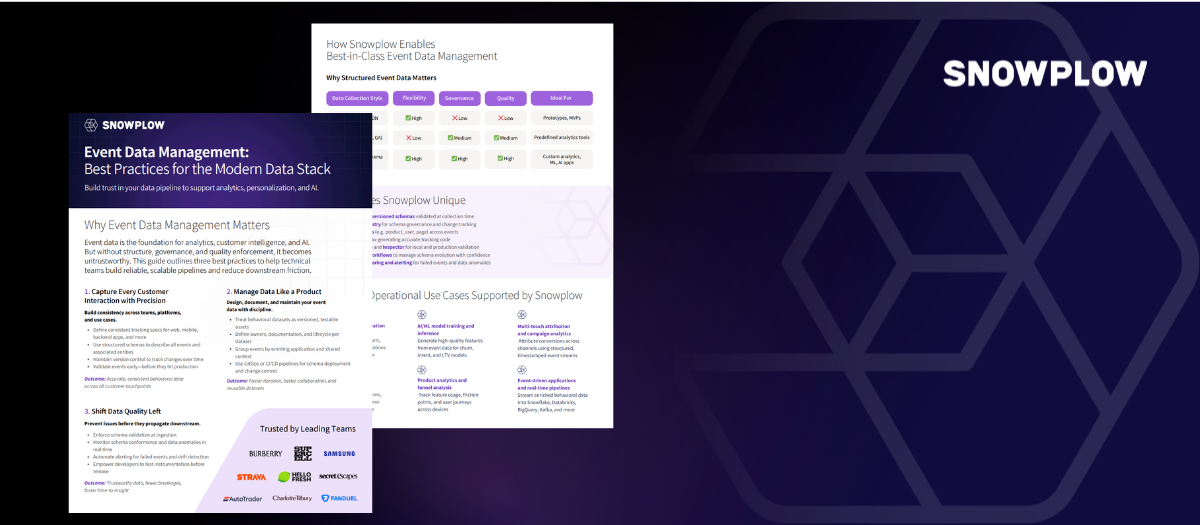
Task: Click 'Best Practices for the Modern Data Stack' subtitle
Action: (208, 169)
